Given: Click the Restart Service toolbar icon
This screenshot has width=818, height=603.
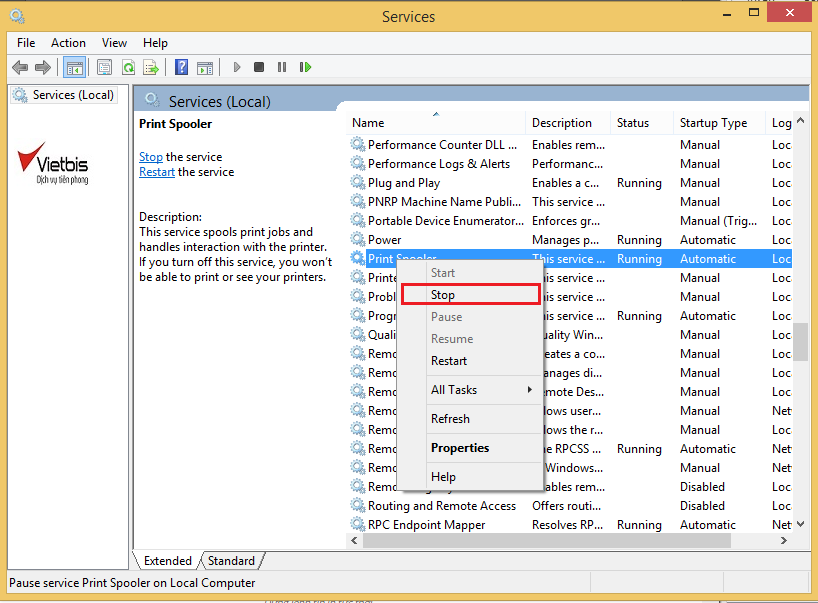Looking at the screenshot, I should 305,67.
